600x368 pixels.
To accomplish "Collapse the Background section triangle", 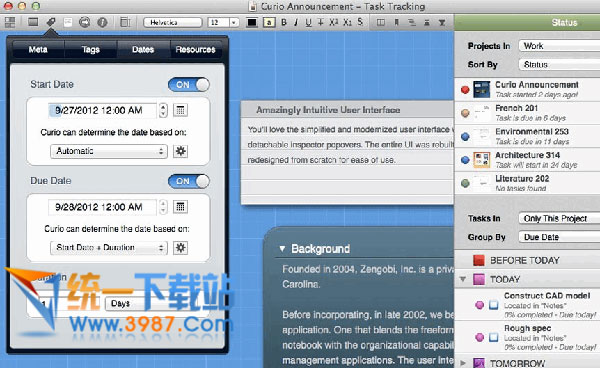I will pyautogui.click(x=282, y=249).
